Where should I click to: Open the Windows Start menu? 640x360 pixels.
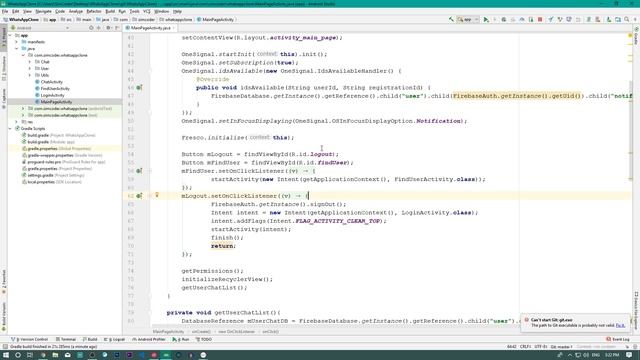6,355
